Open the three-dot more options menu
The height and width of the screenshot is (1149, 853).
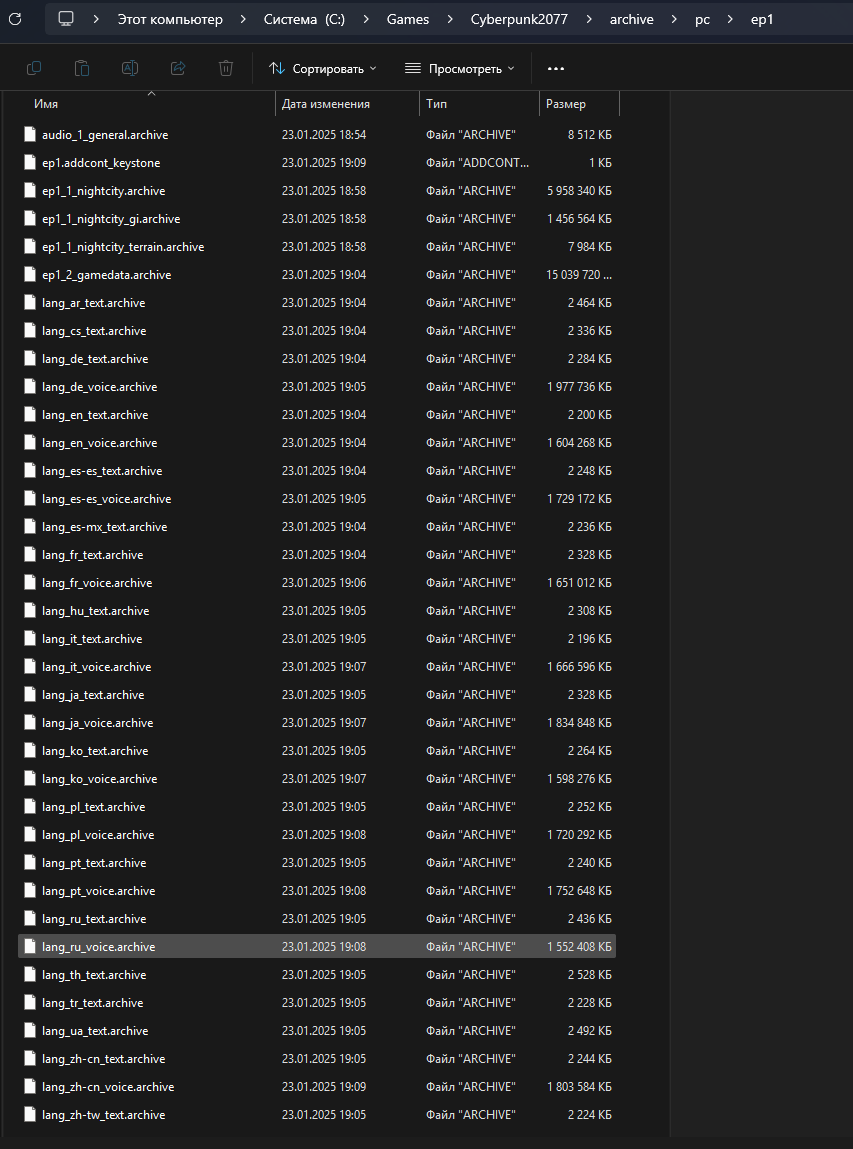pos(556,68)
